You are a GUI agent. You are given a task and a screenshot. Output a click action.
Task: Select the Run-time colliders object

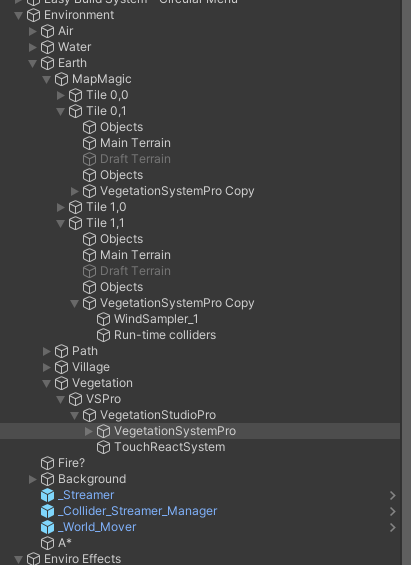point(165,335)
